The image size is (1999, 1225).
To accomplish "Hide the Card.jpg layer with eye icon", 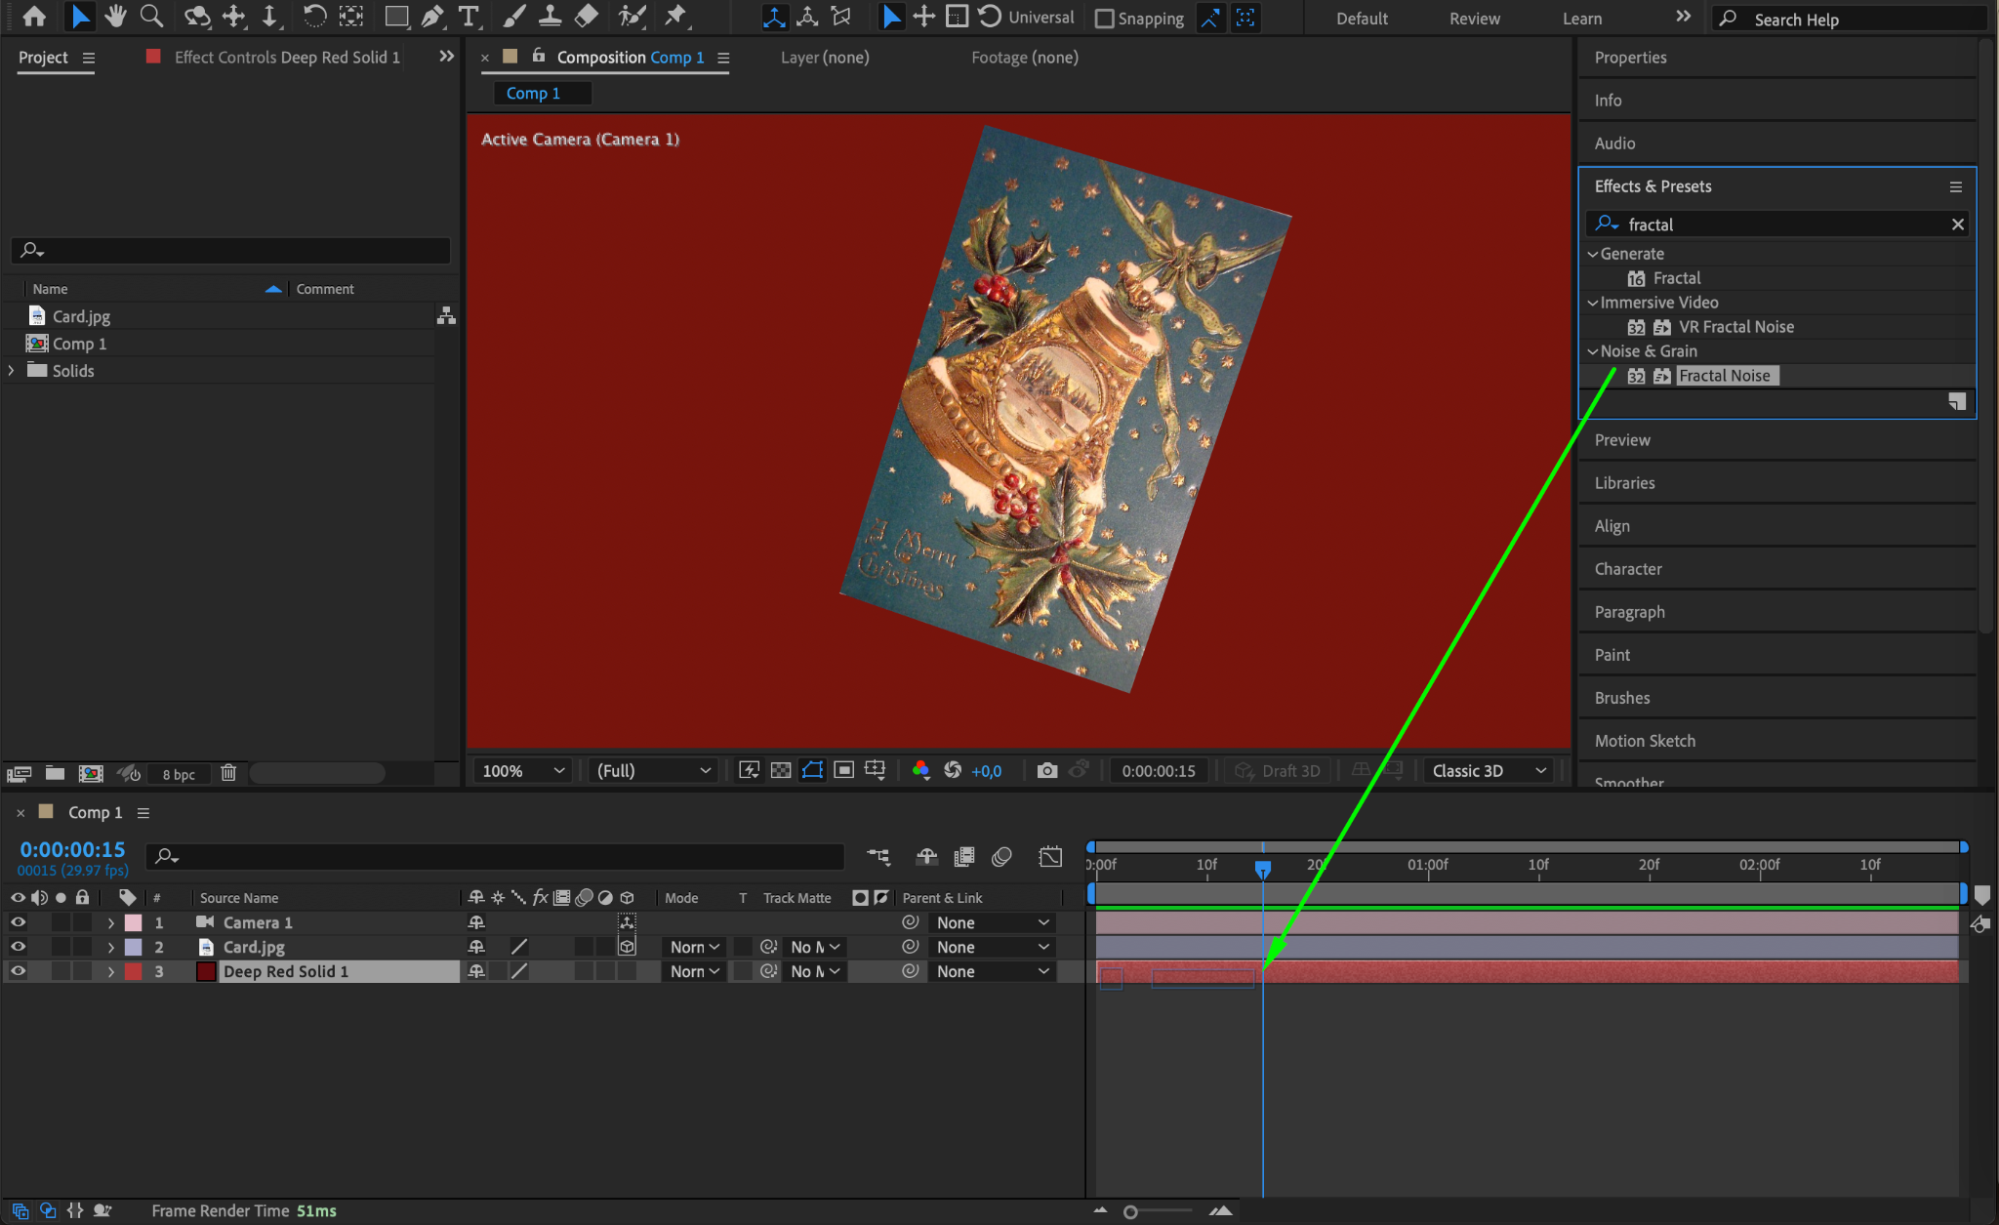I will [x=18, y=947].
